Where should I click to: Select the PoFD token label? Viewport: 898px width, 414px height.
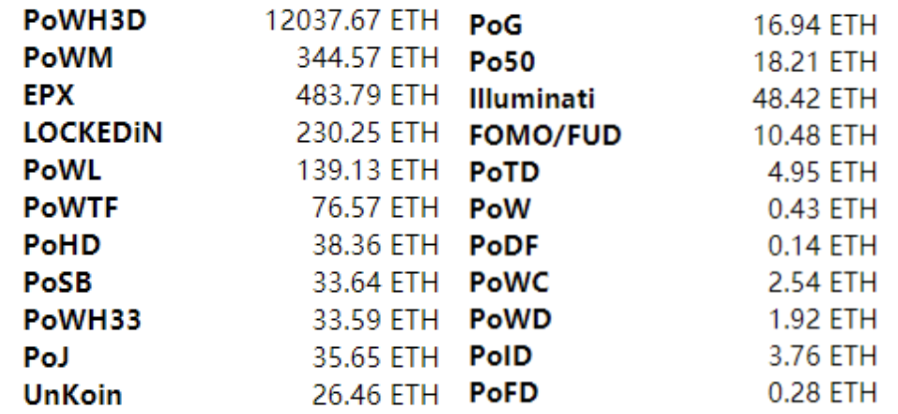coord(496,394)
